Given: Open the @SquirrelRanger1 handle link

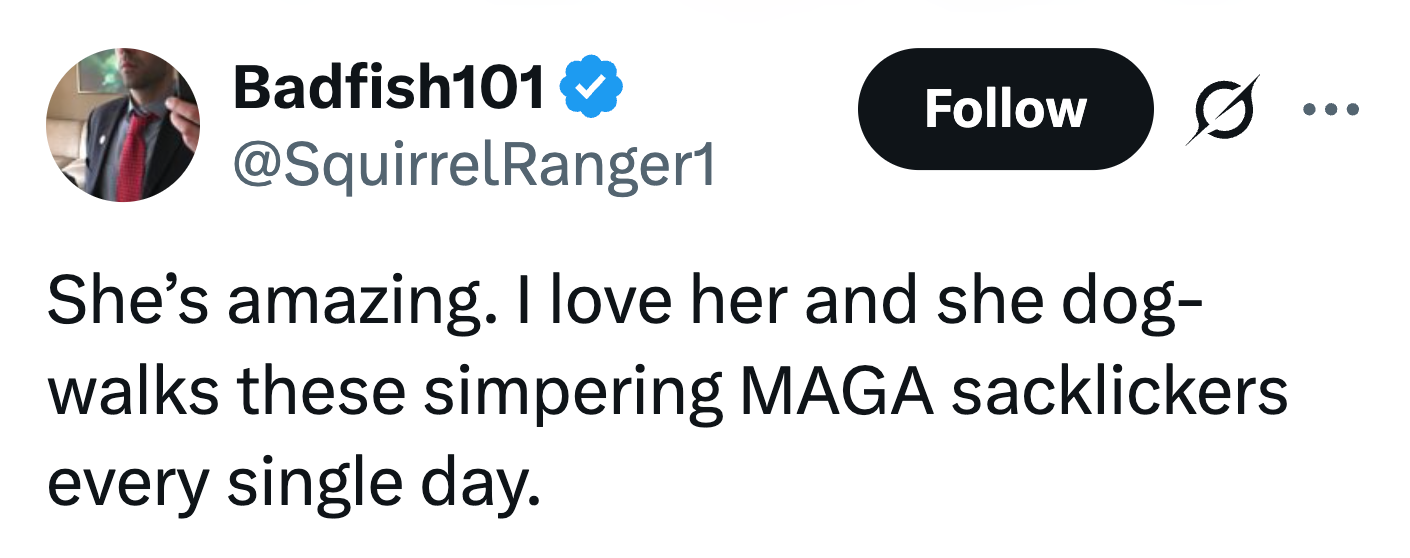Looking at the screenshot, I should pyautogui.click(x=474, y=164).
